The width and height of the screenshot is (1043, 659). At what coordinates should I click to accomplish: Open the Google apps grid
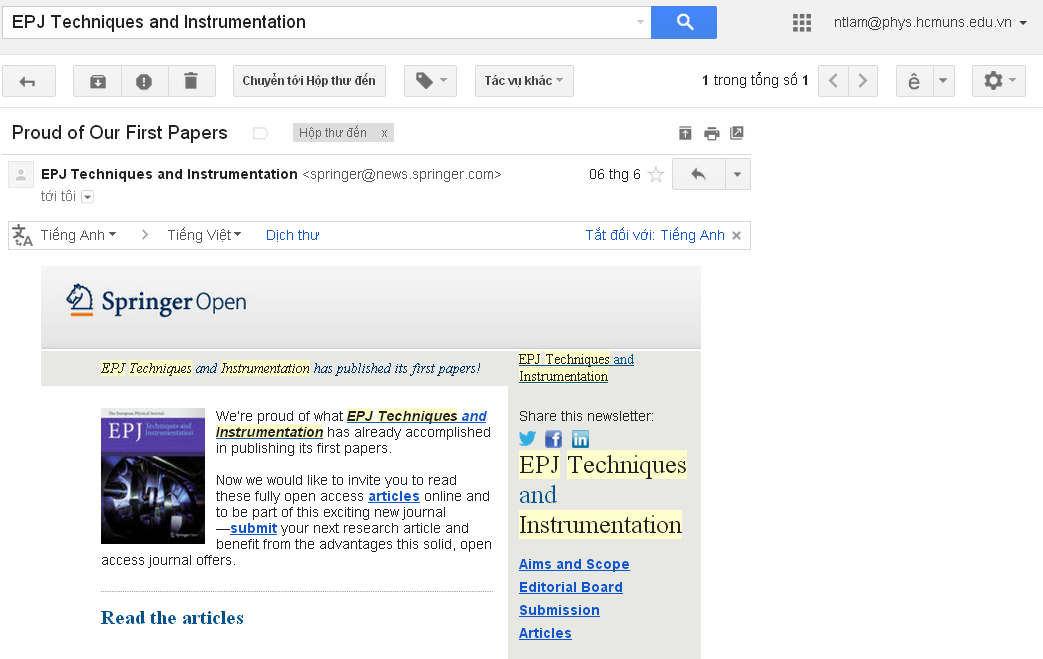pyautogui.click(x=802, y=23)
